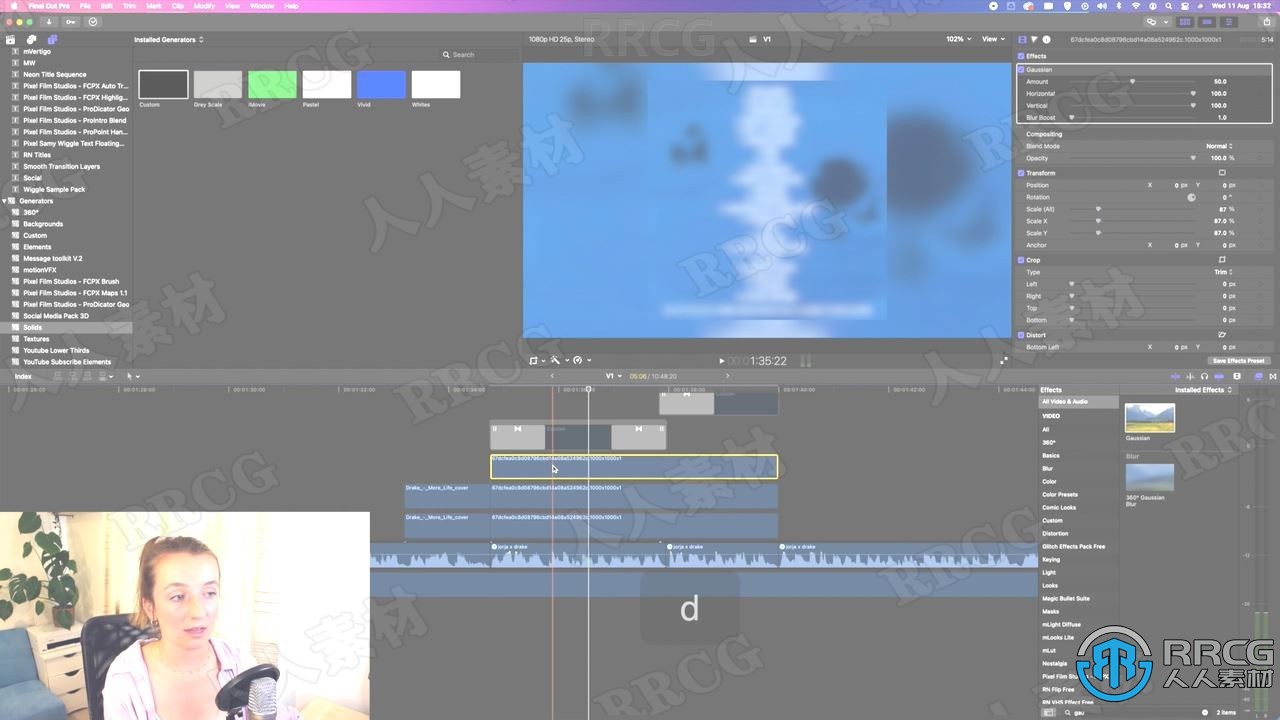Show the libraries sidebar clapper icon
Image resolution: width=1280 pixels, height=720 pixels.
(11, 39)
